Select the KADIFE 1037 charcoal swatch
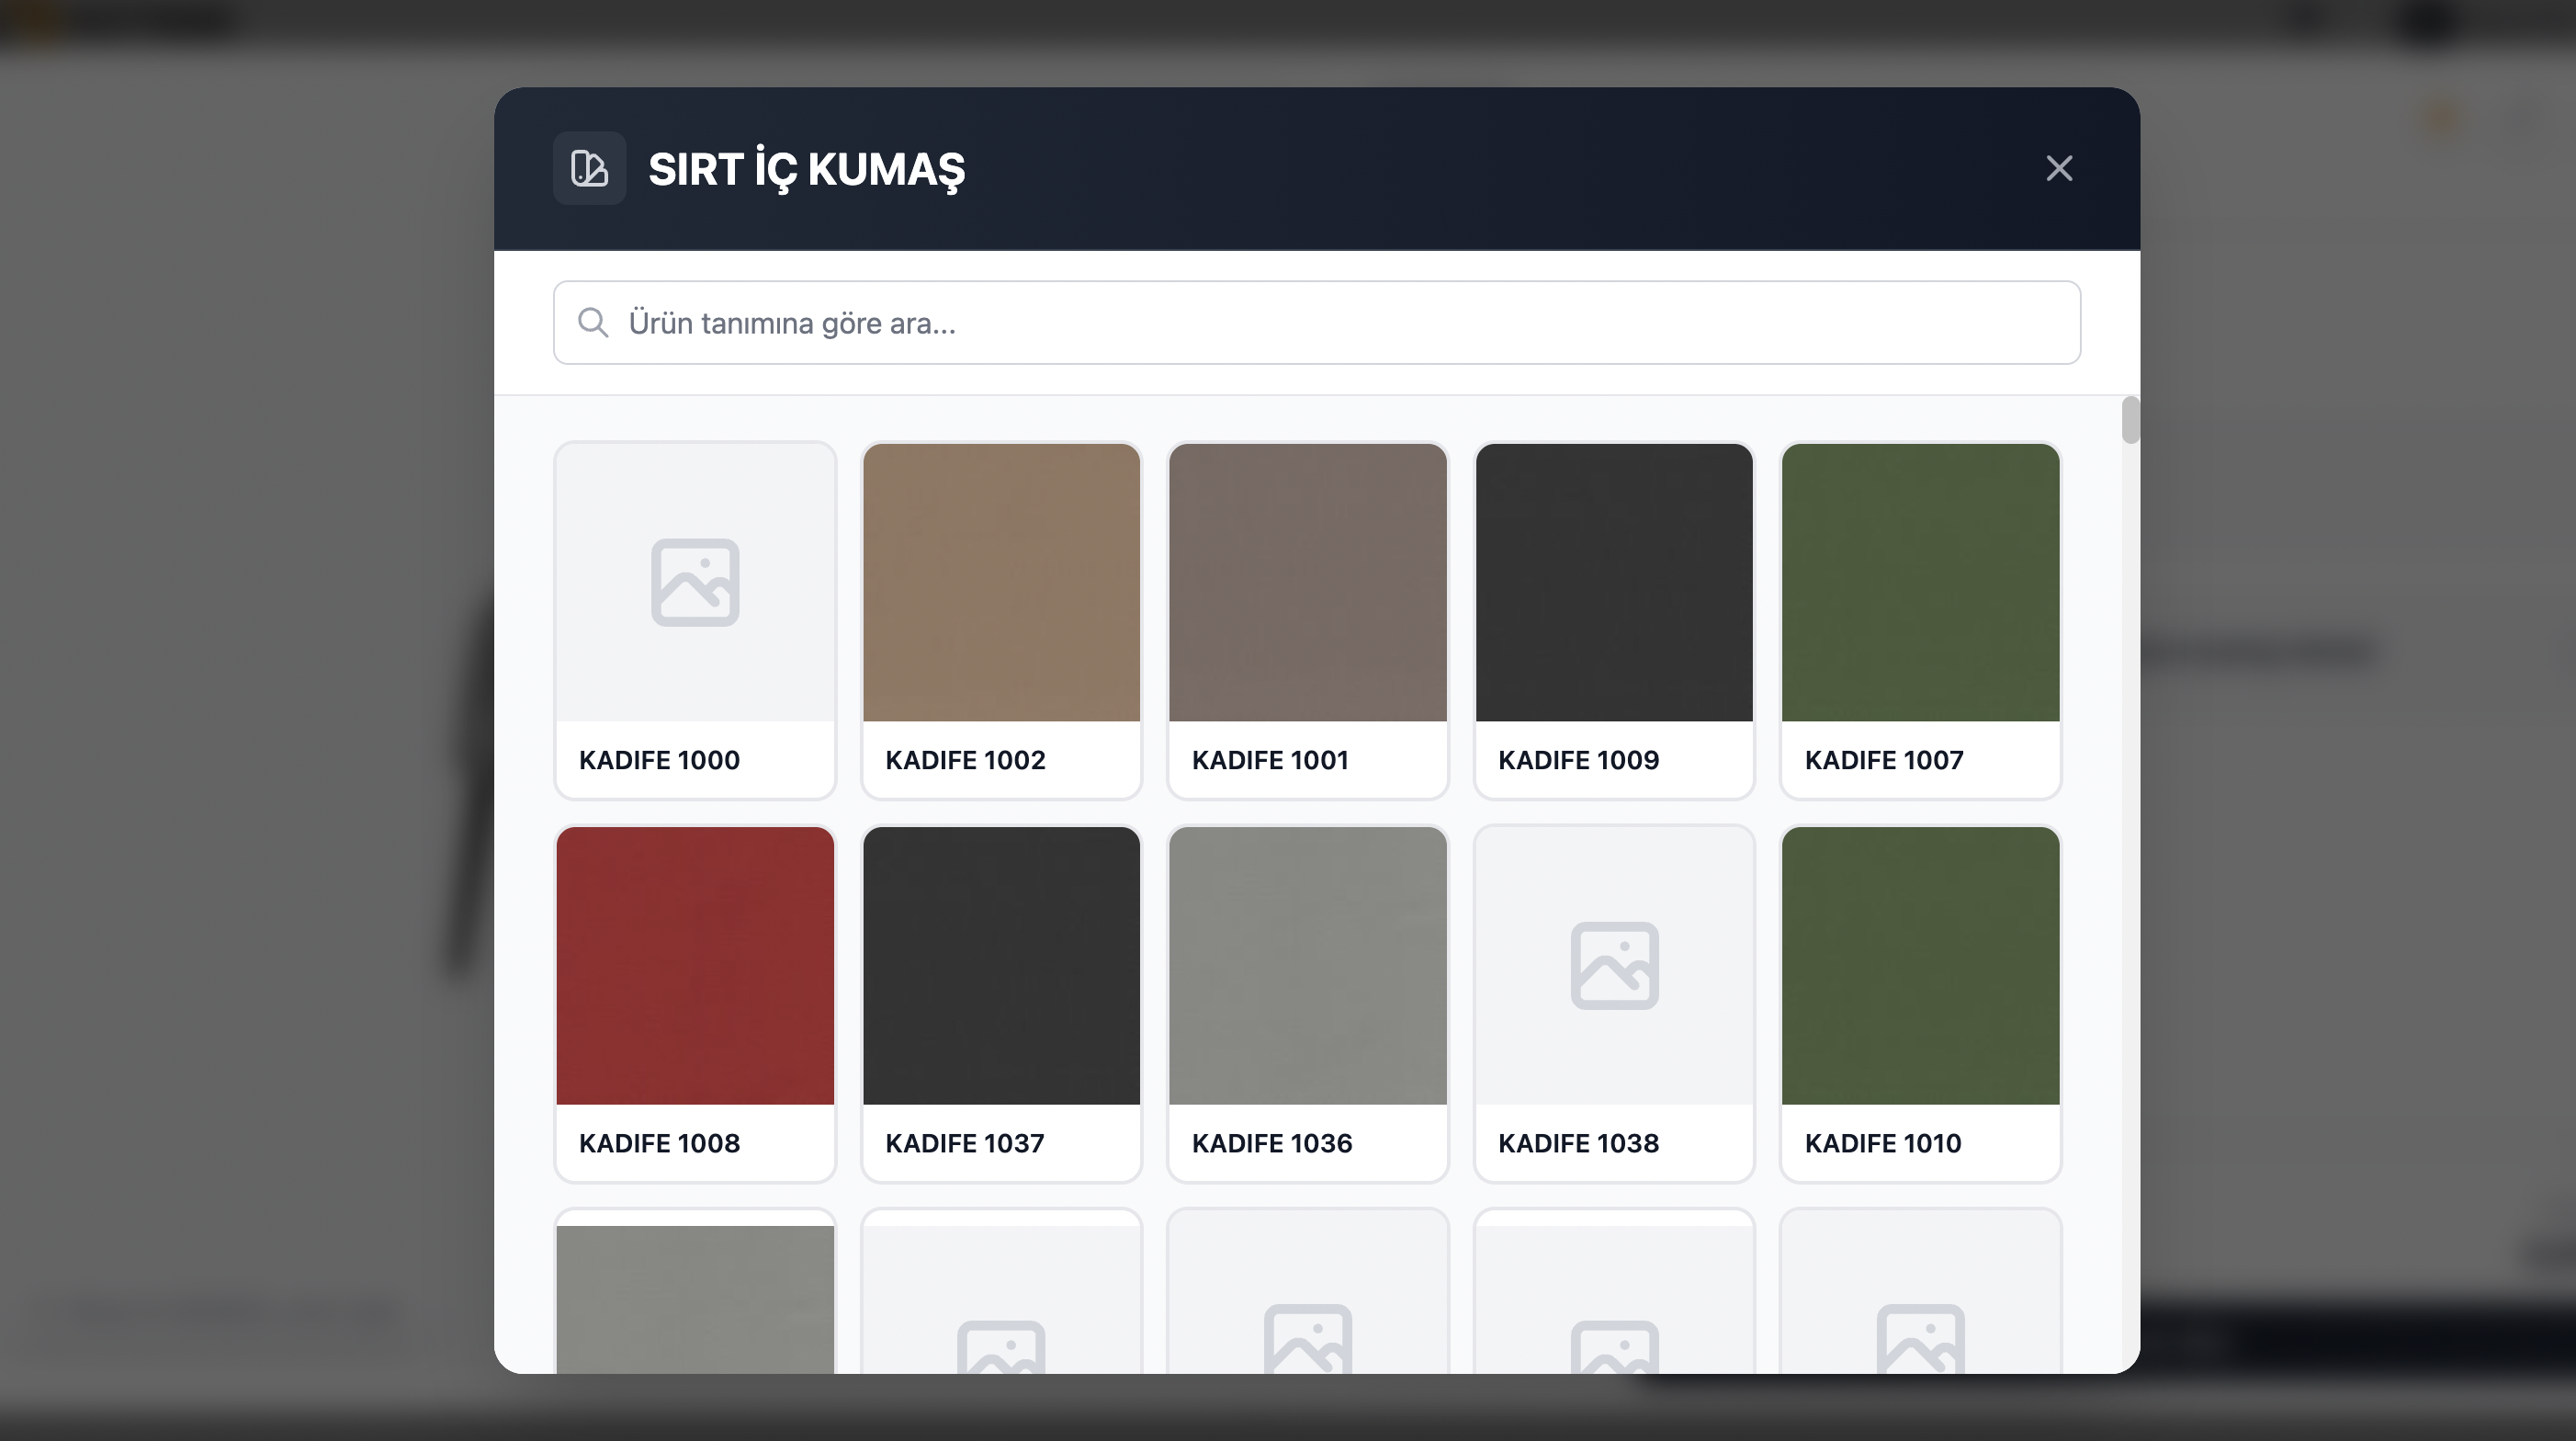Viewport: 2576px width, 1441px height. pos(1001,965)
